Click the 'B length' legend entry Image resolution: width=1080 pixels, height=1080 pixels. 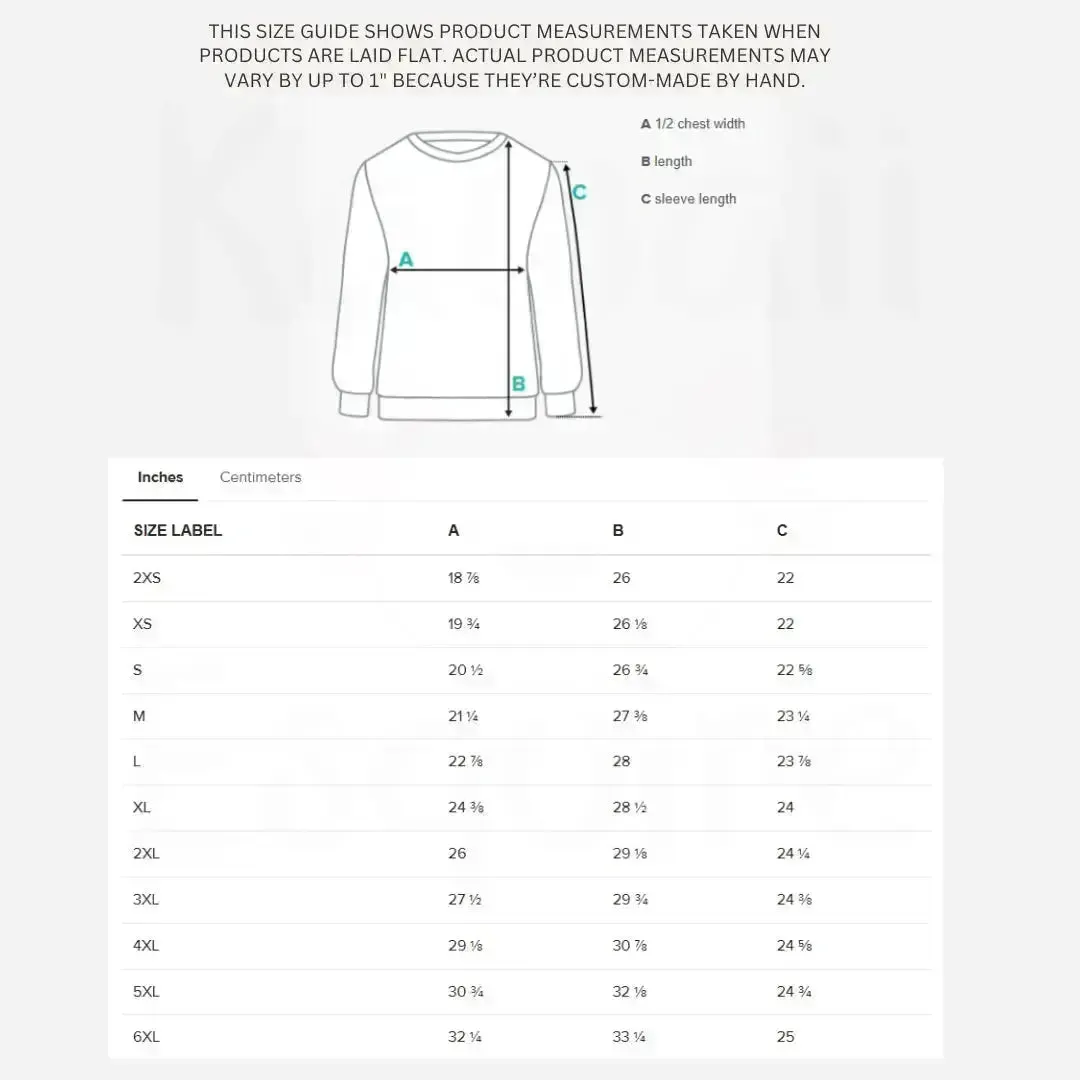(x=666, y=161)
